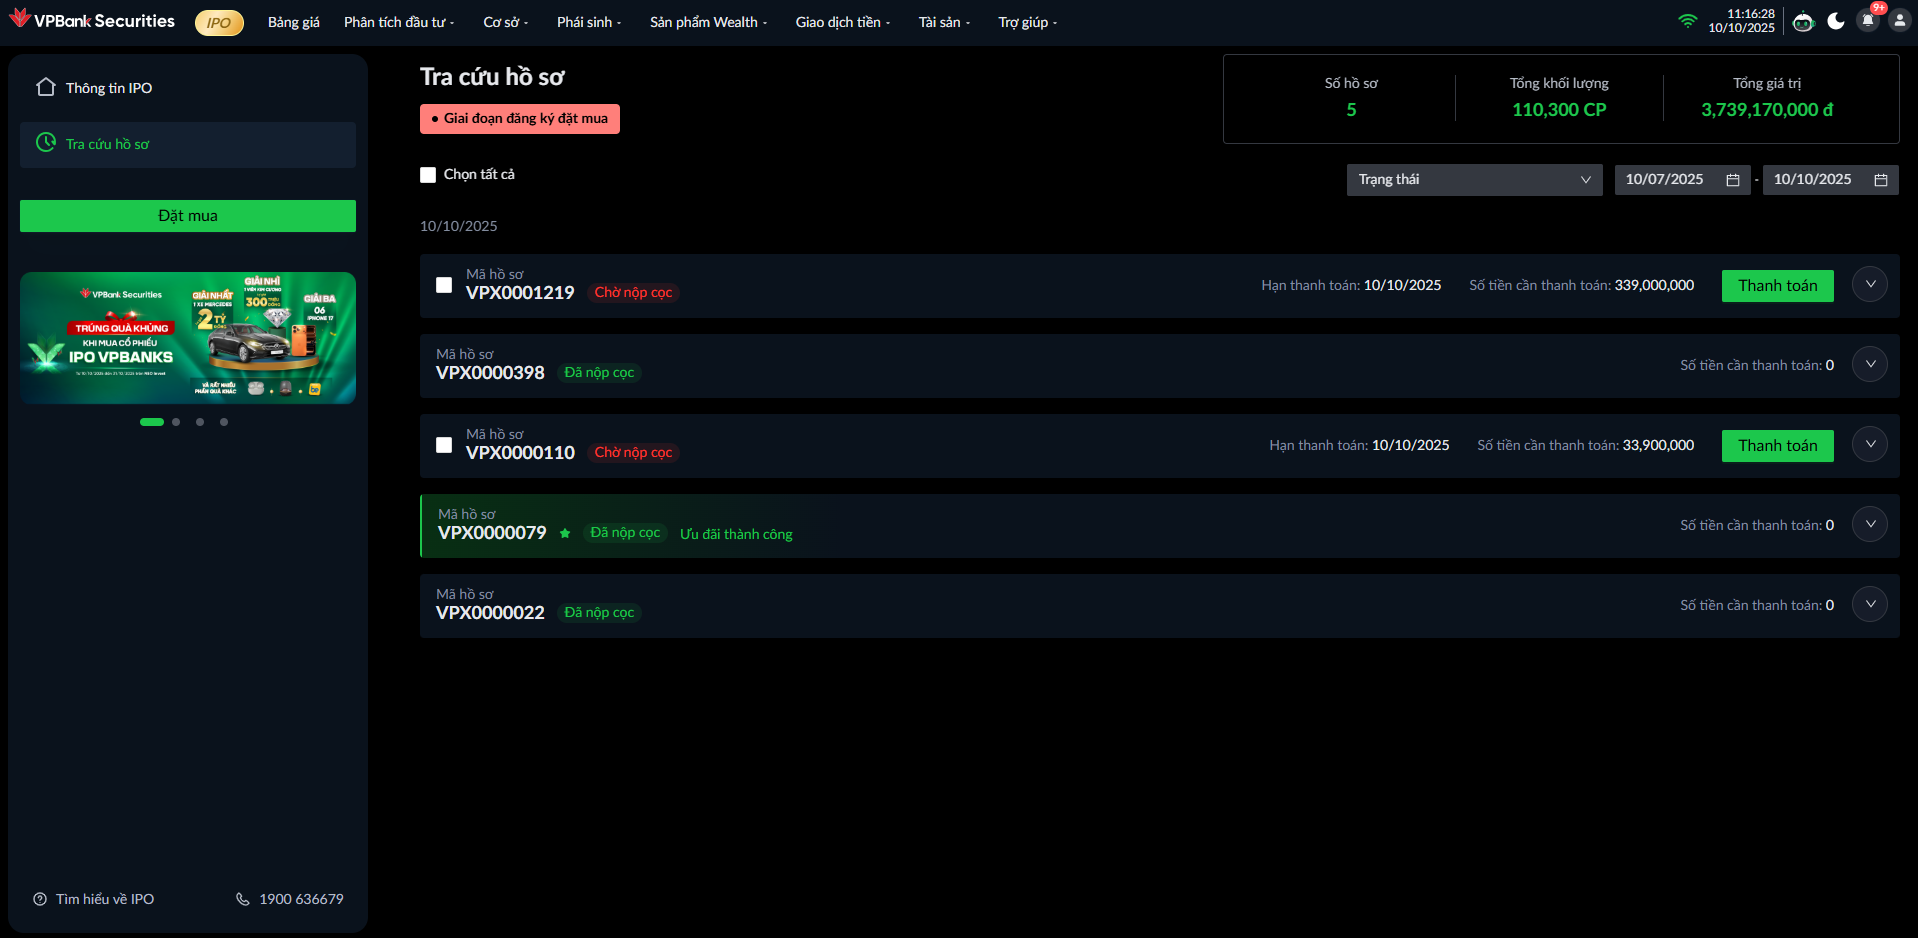This screenshot has height=938, width=1918.
Task: Open calendar for end date 10/10/2025
Action: point(1881,180)
